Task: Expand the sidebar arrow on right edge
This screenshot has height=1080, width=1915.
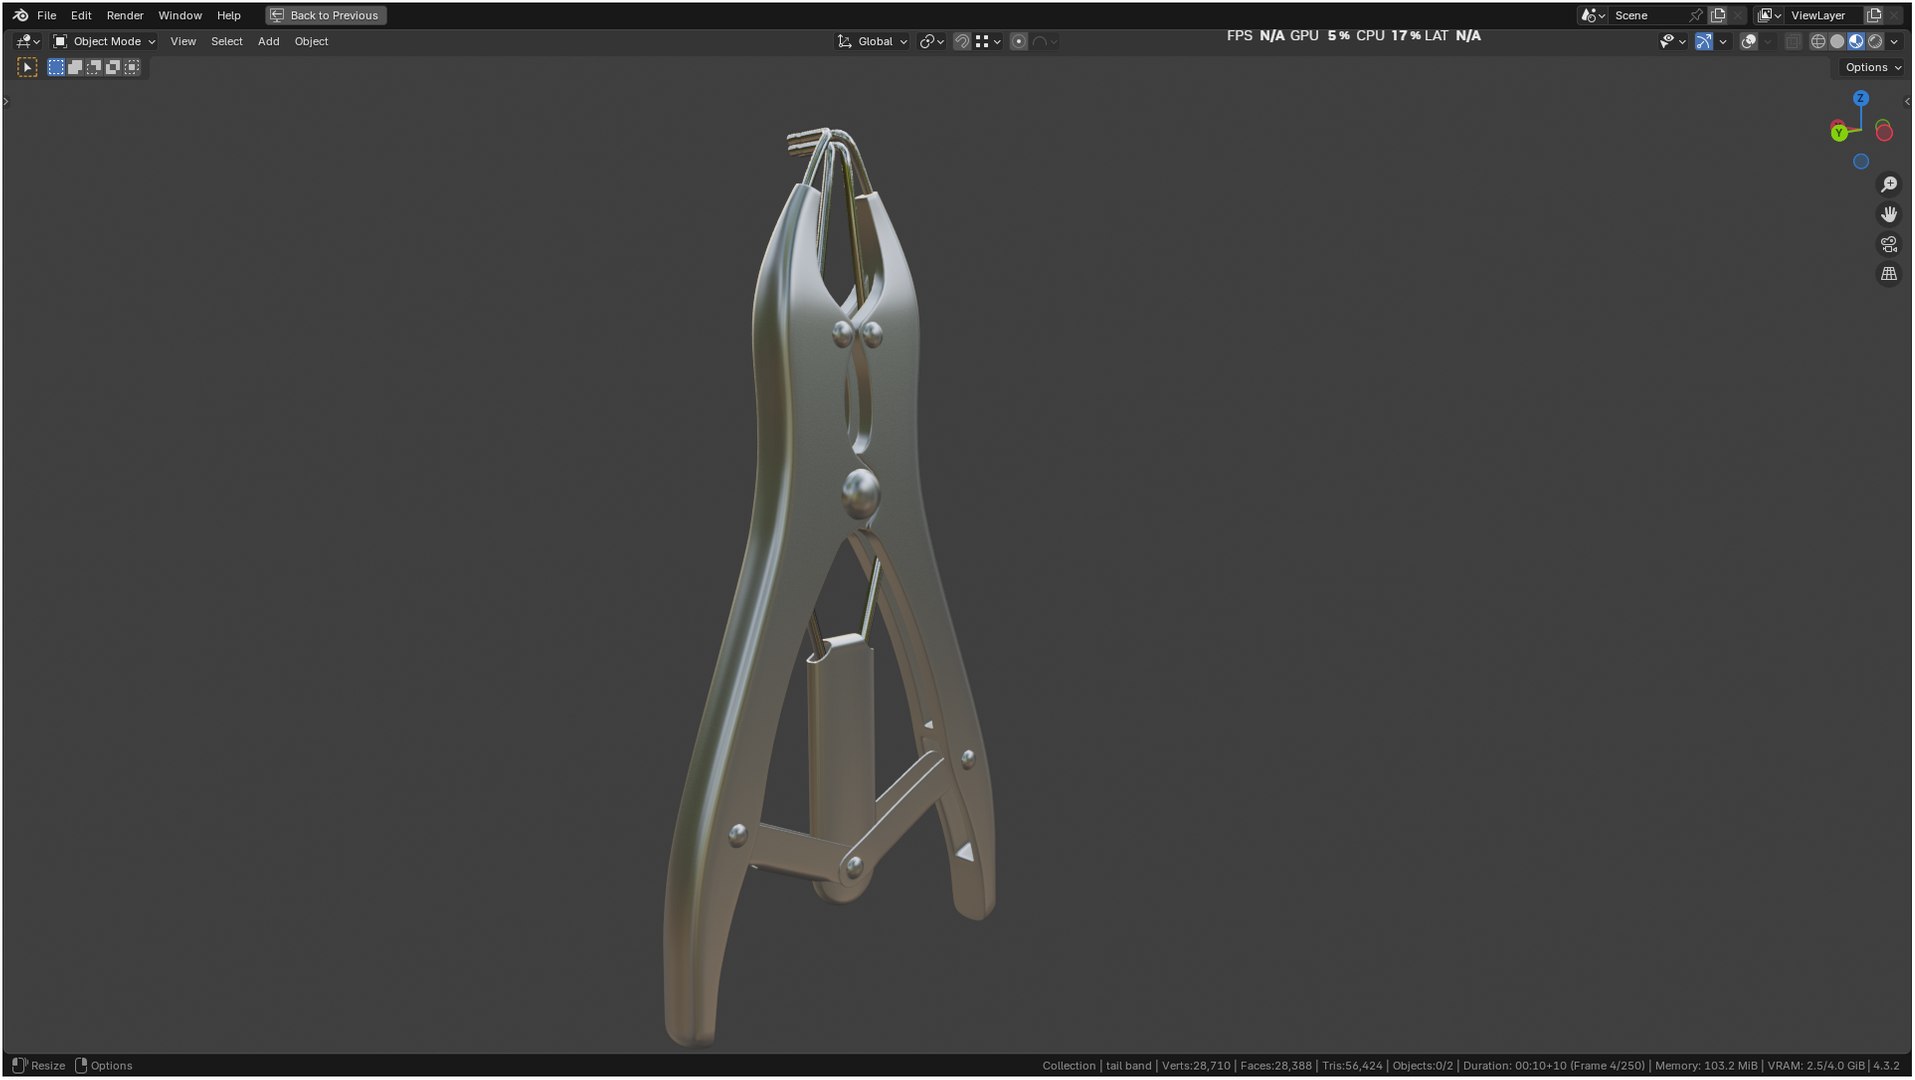Action: point(1908,101)
